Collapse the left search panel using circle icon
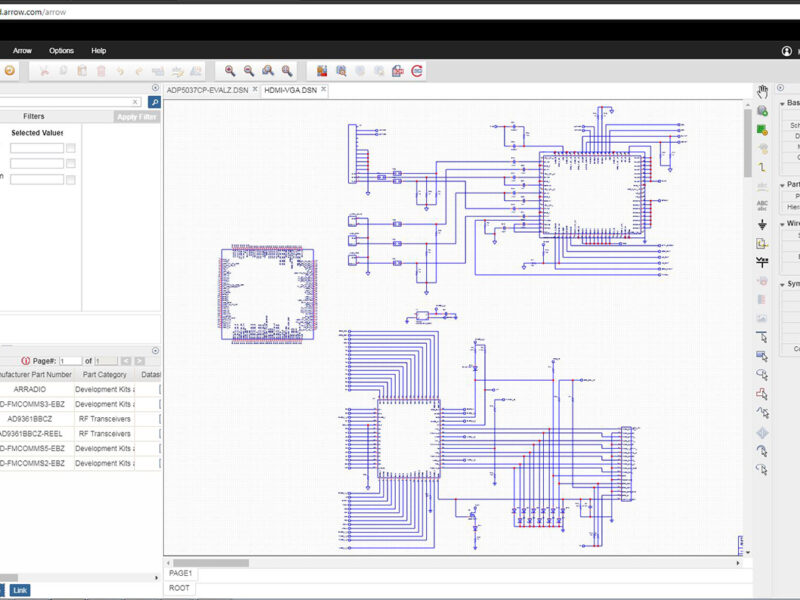This screenshot has width=800, height=600. click(x=155, y=88)
